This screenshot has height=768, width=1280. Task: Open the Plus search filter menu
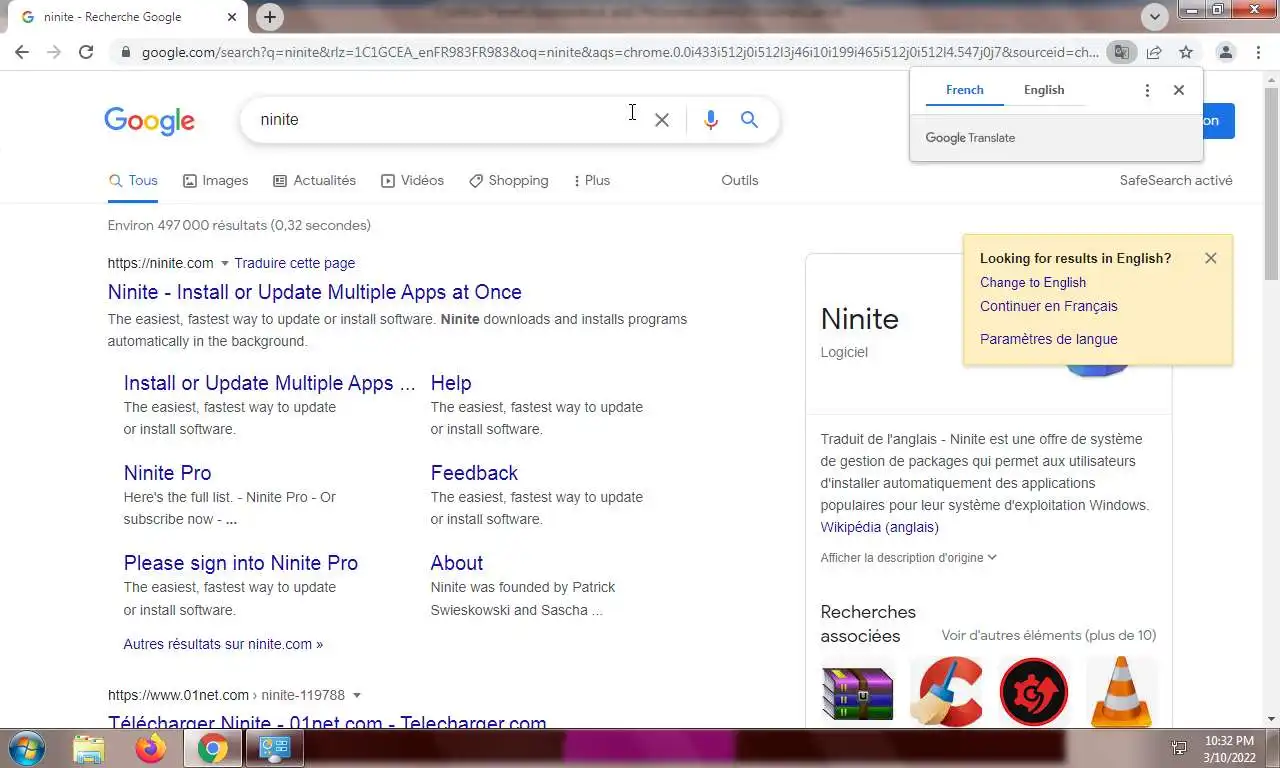(x=591, y=181)
